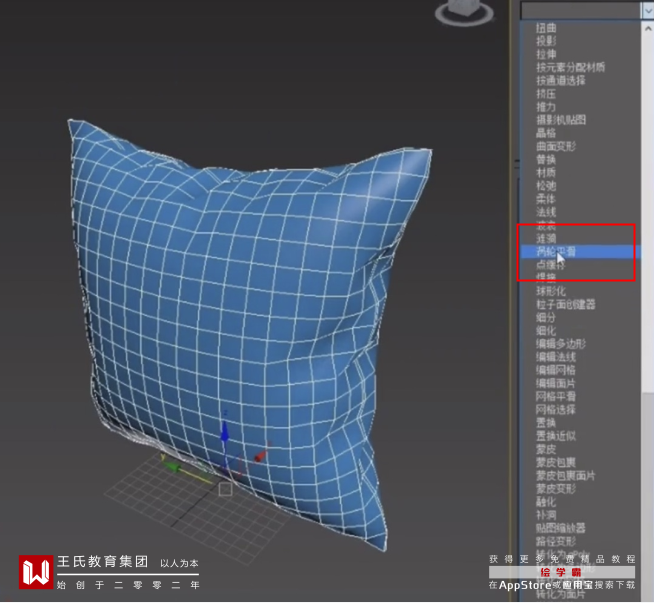Screen dimensions: 654x603
Task: Add the 编辑法线 modifier
Action: [556, 357]
